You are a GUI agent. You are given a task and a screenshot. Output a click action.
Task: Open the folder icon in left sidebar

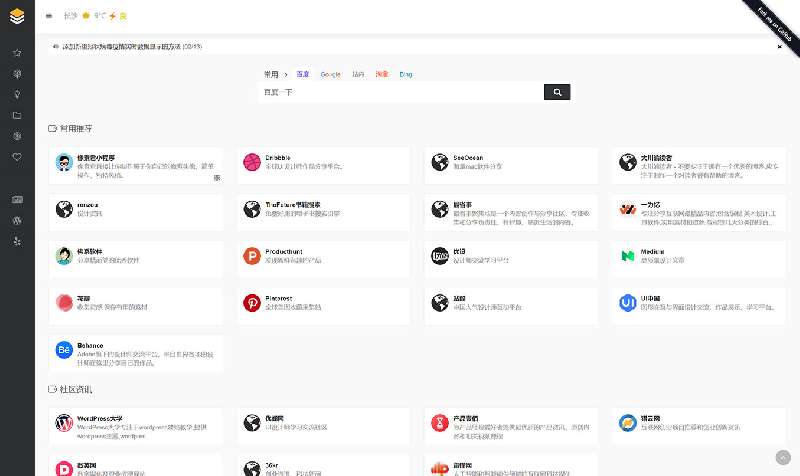(x=17, y=115)
